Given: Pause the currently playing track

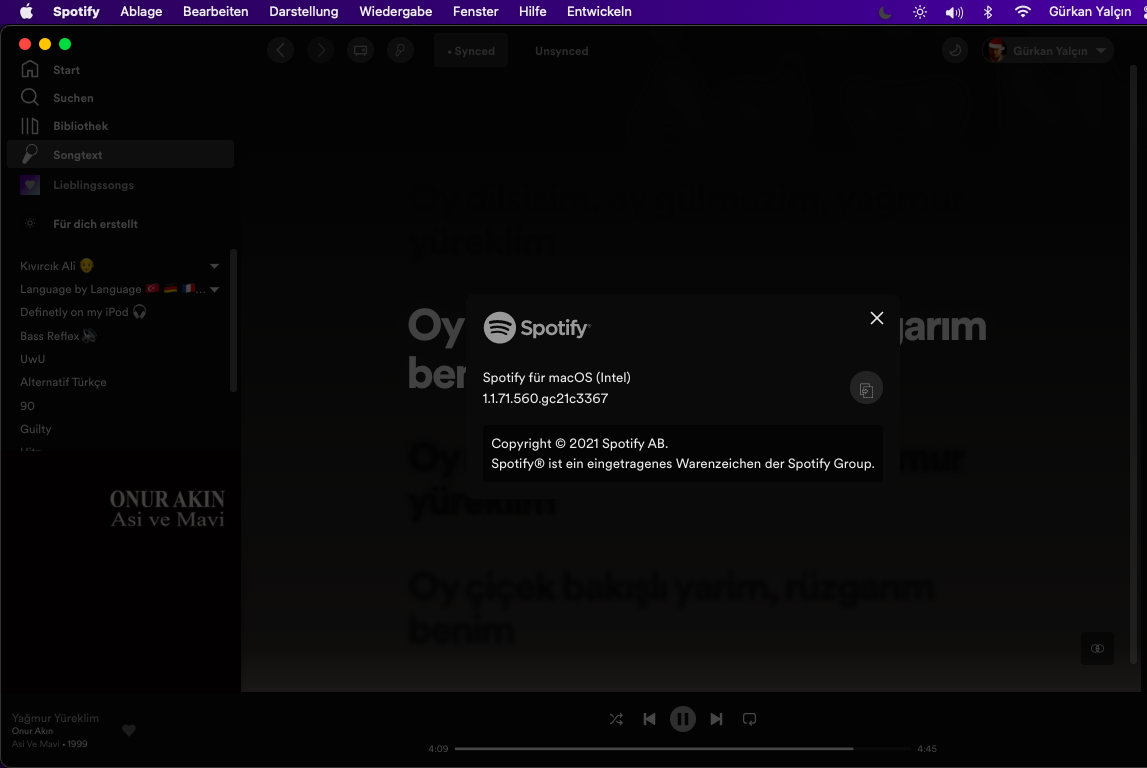Looking at the screenshot, I should click(683, 719).
